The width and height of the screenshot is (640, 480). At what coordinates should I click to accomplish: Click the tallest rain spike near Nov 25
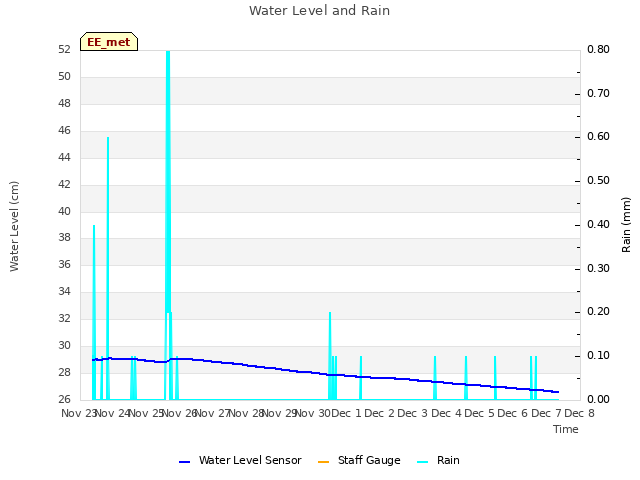point(168,180)
